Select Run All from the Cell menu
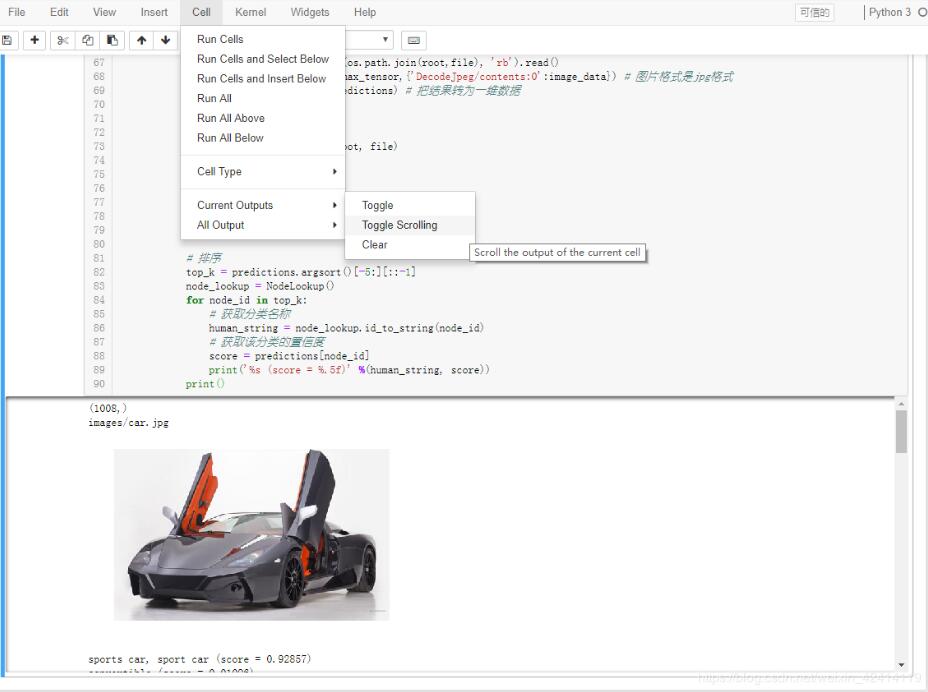 [x=214, y=98]
